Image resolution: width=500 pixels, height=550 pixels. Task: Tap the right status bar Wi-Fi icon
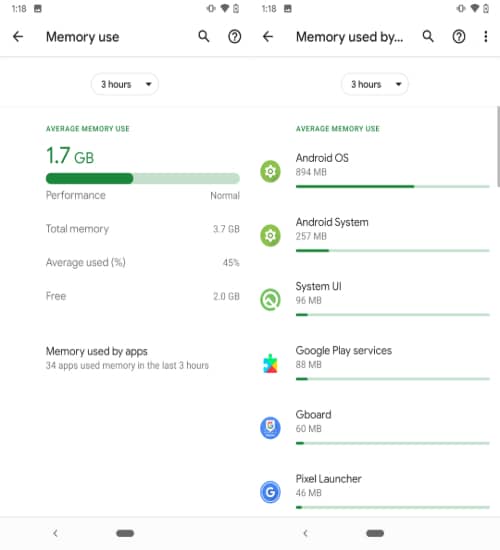click(x=475, y=8)
